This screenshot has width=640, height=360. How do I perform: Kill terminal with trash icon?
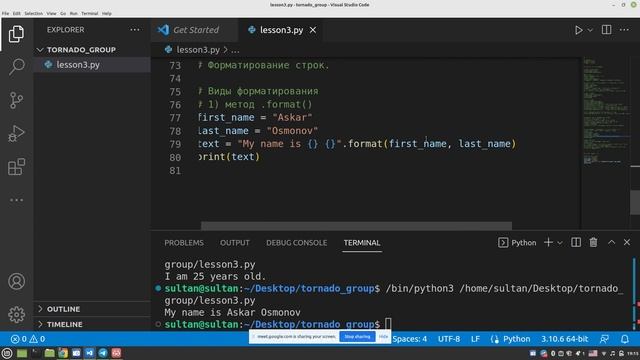click(x=593, y=242)
